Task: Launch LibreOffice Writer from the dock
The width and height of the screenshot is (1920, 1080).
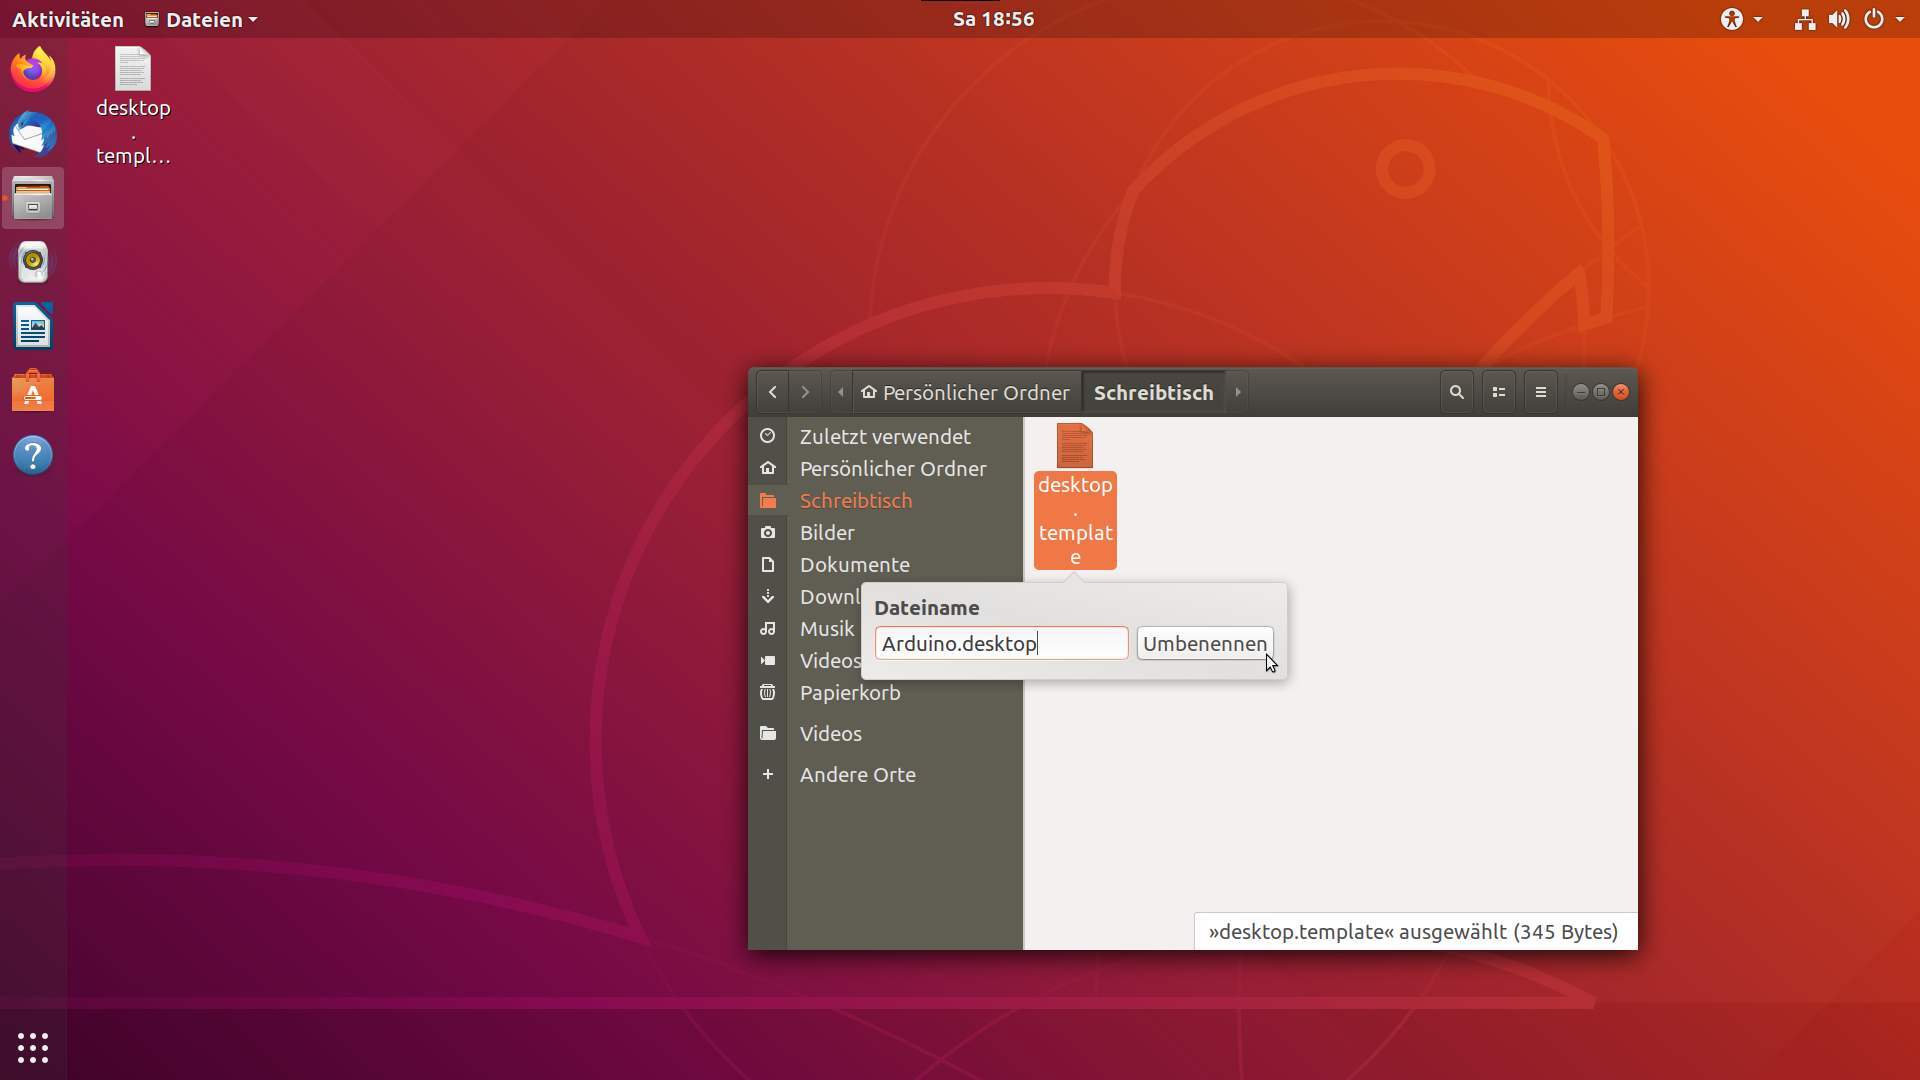Action: click(x=33, y=326)
